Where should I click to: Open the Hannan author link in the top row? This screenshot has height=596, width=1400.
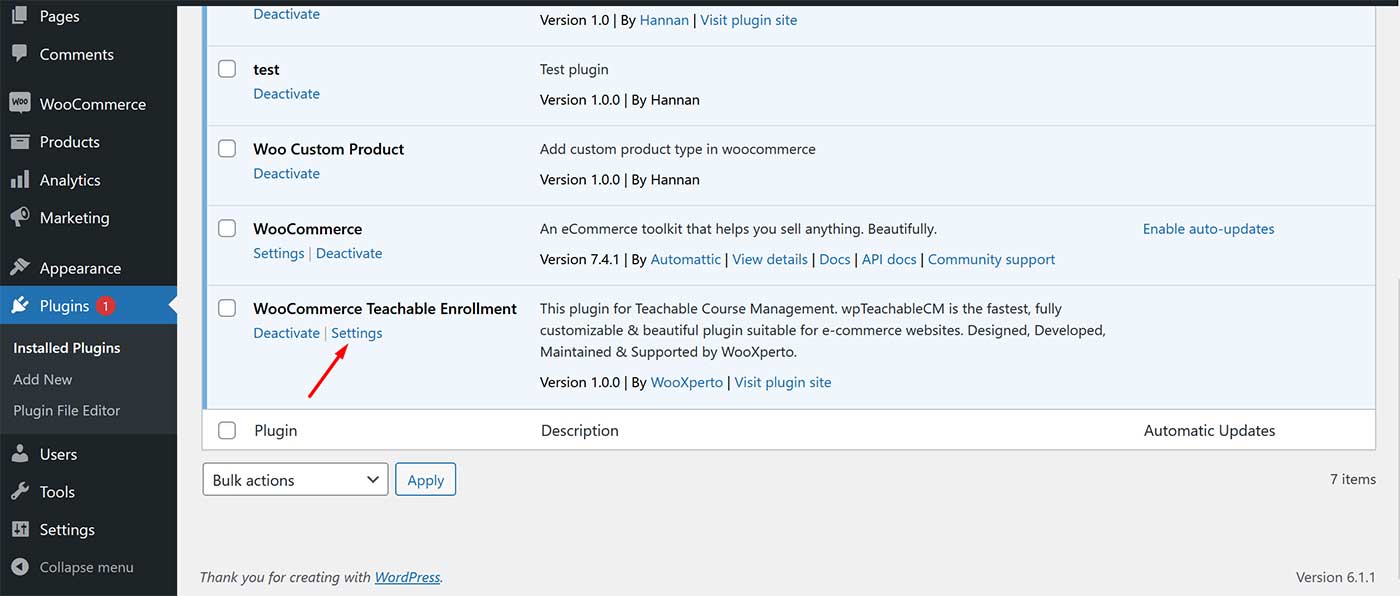[665, 20]
